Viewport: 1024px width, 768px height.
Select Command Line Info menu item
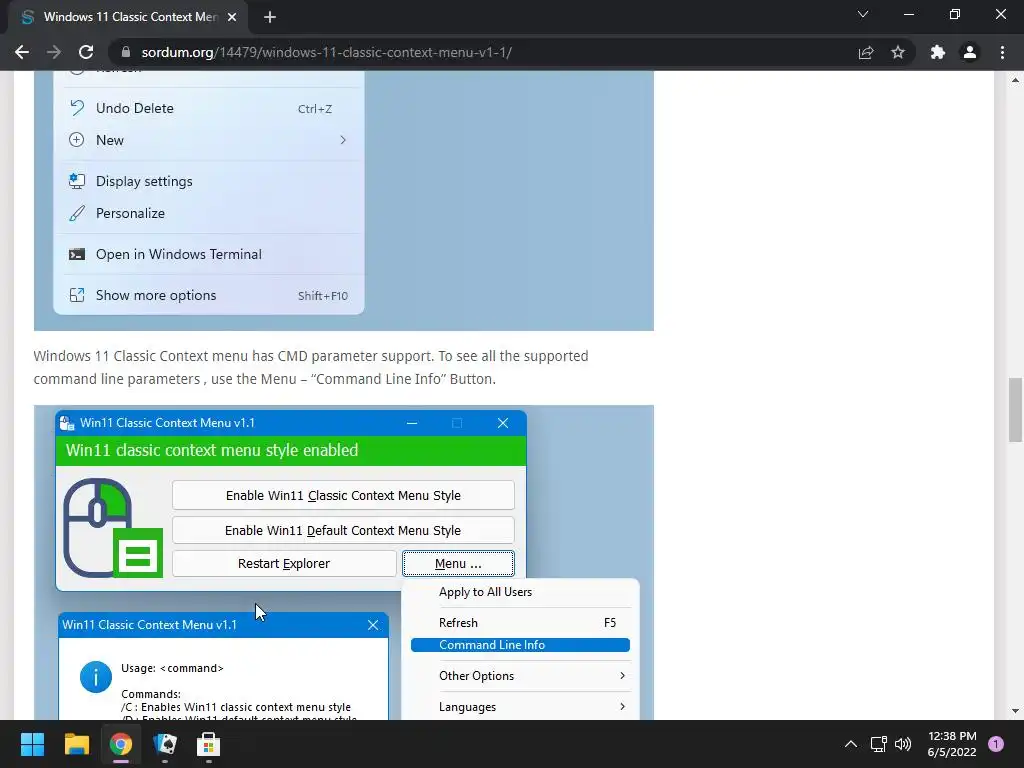pos(520,645)
